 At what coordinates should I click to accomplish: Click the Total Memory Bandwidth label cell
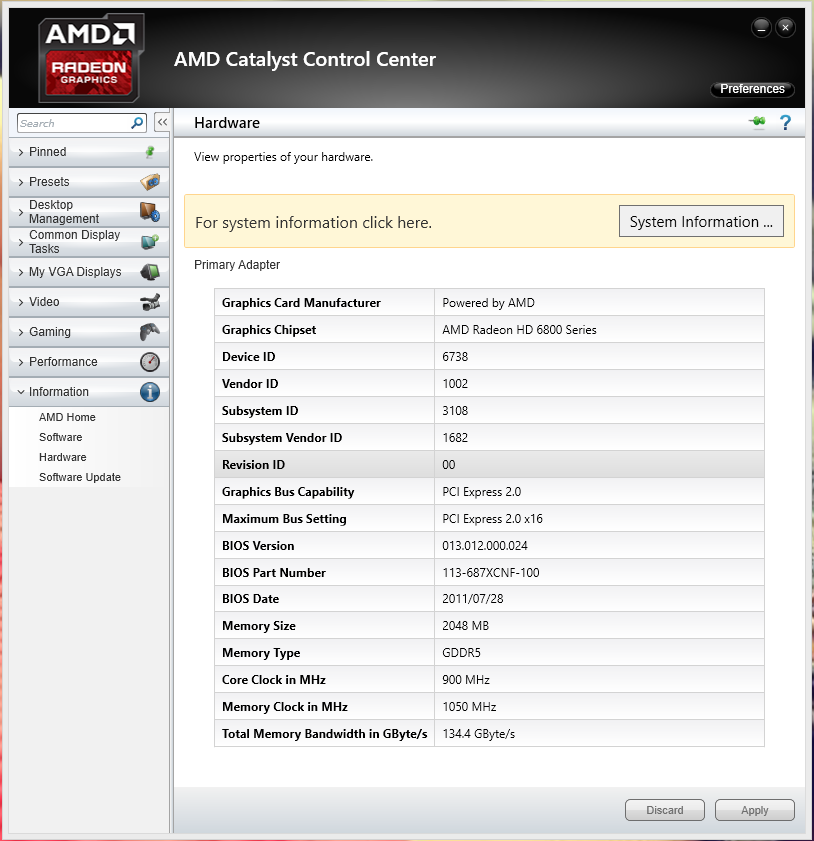pos(324,734)
